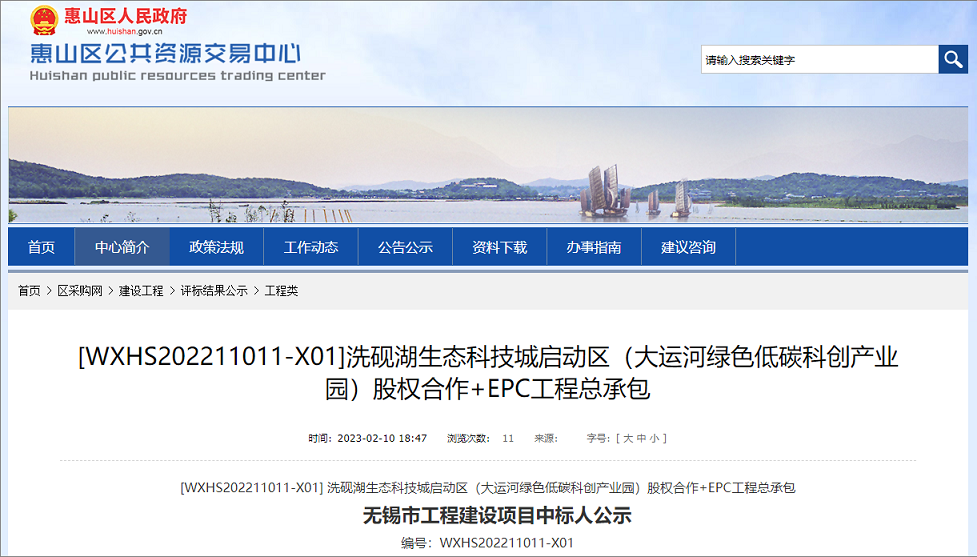The width and height of the screenshot is (977, 557).
Task: Set font size to 大
Action: [x=628, y=438]
